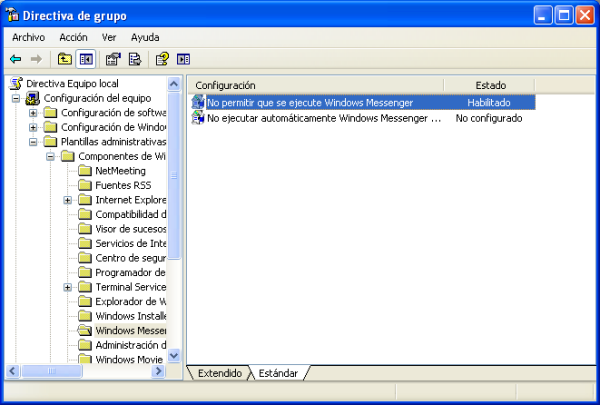This screenshot has height=405, width=600.
Task: Expand the Internet Explorer tree node
Action: [67, 200]
